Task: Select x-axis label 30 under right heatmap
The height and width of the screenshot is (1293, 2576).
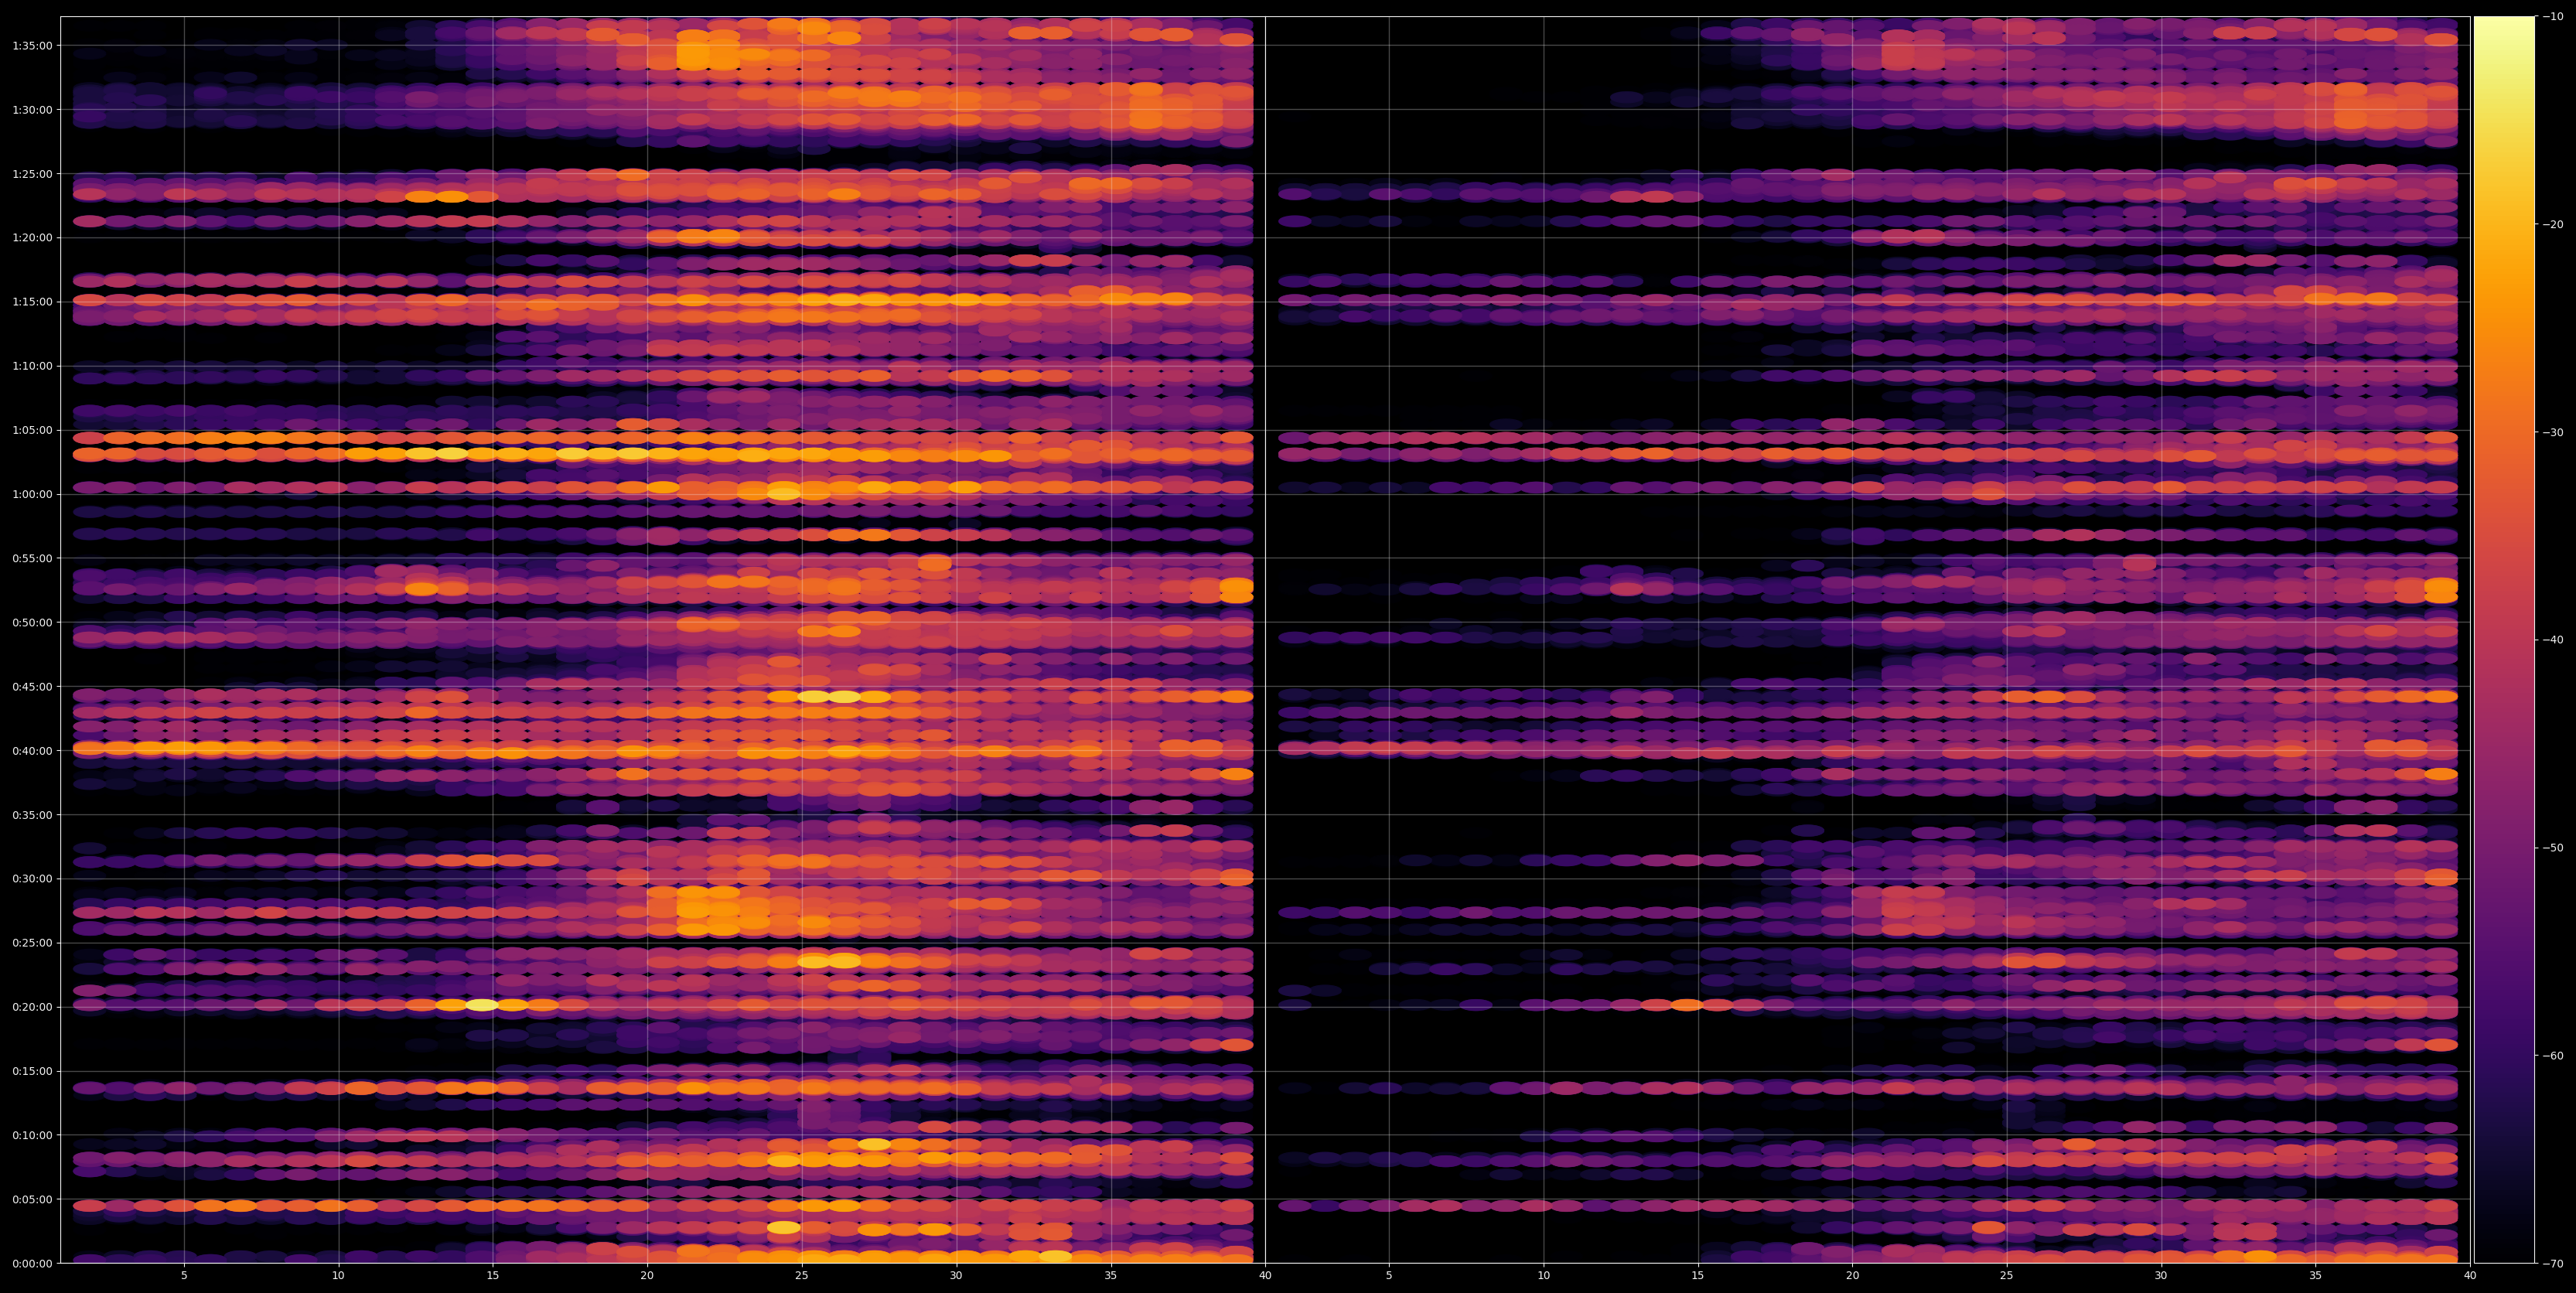Action: pyautogui.click(x=2161, y=1276)
